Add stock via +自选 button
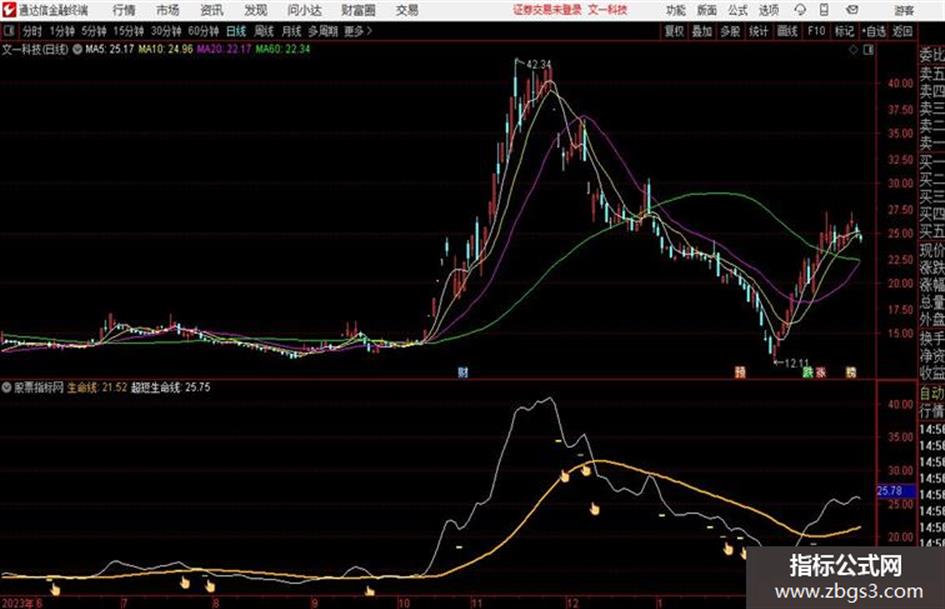 point(874,31)
